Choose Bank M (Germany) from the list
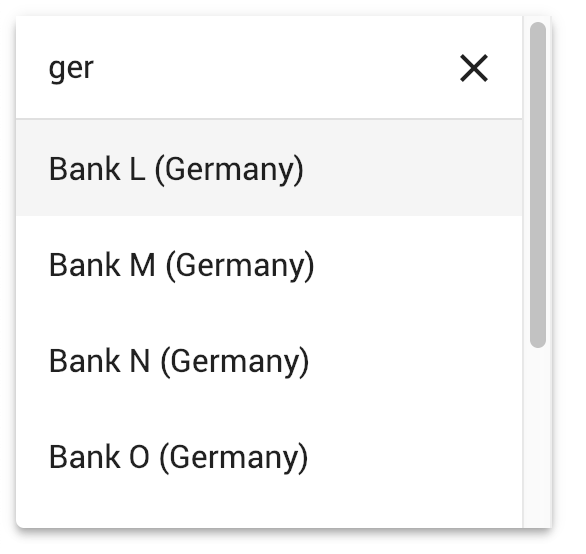 pos(269,264)
